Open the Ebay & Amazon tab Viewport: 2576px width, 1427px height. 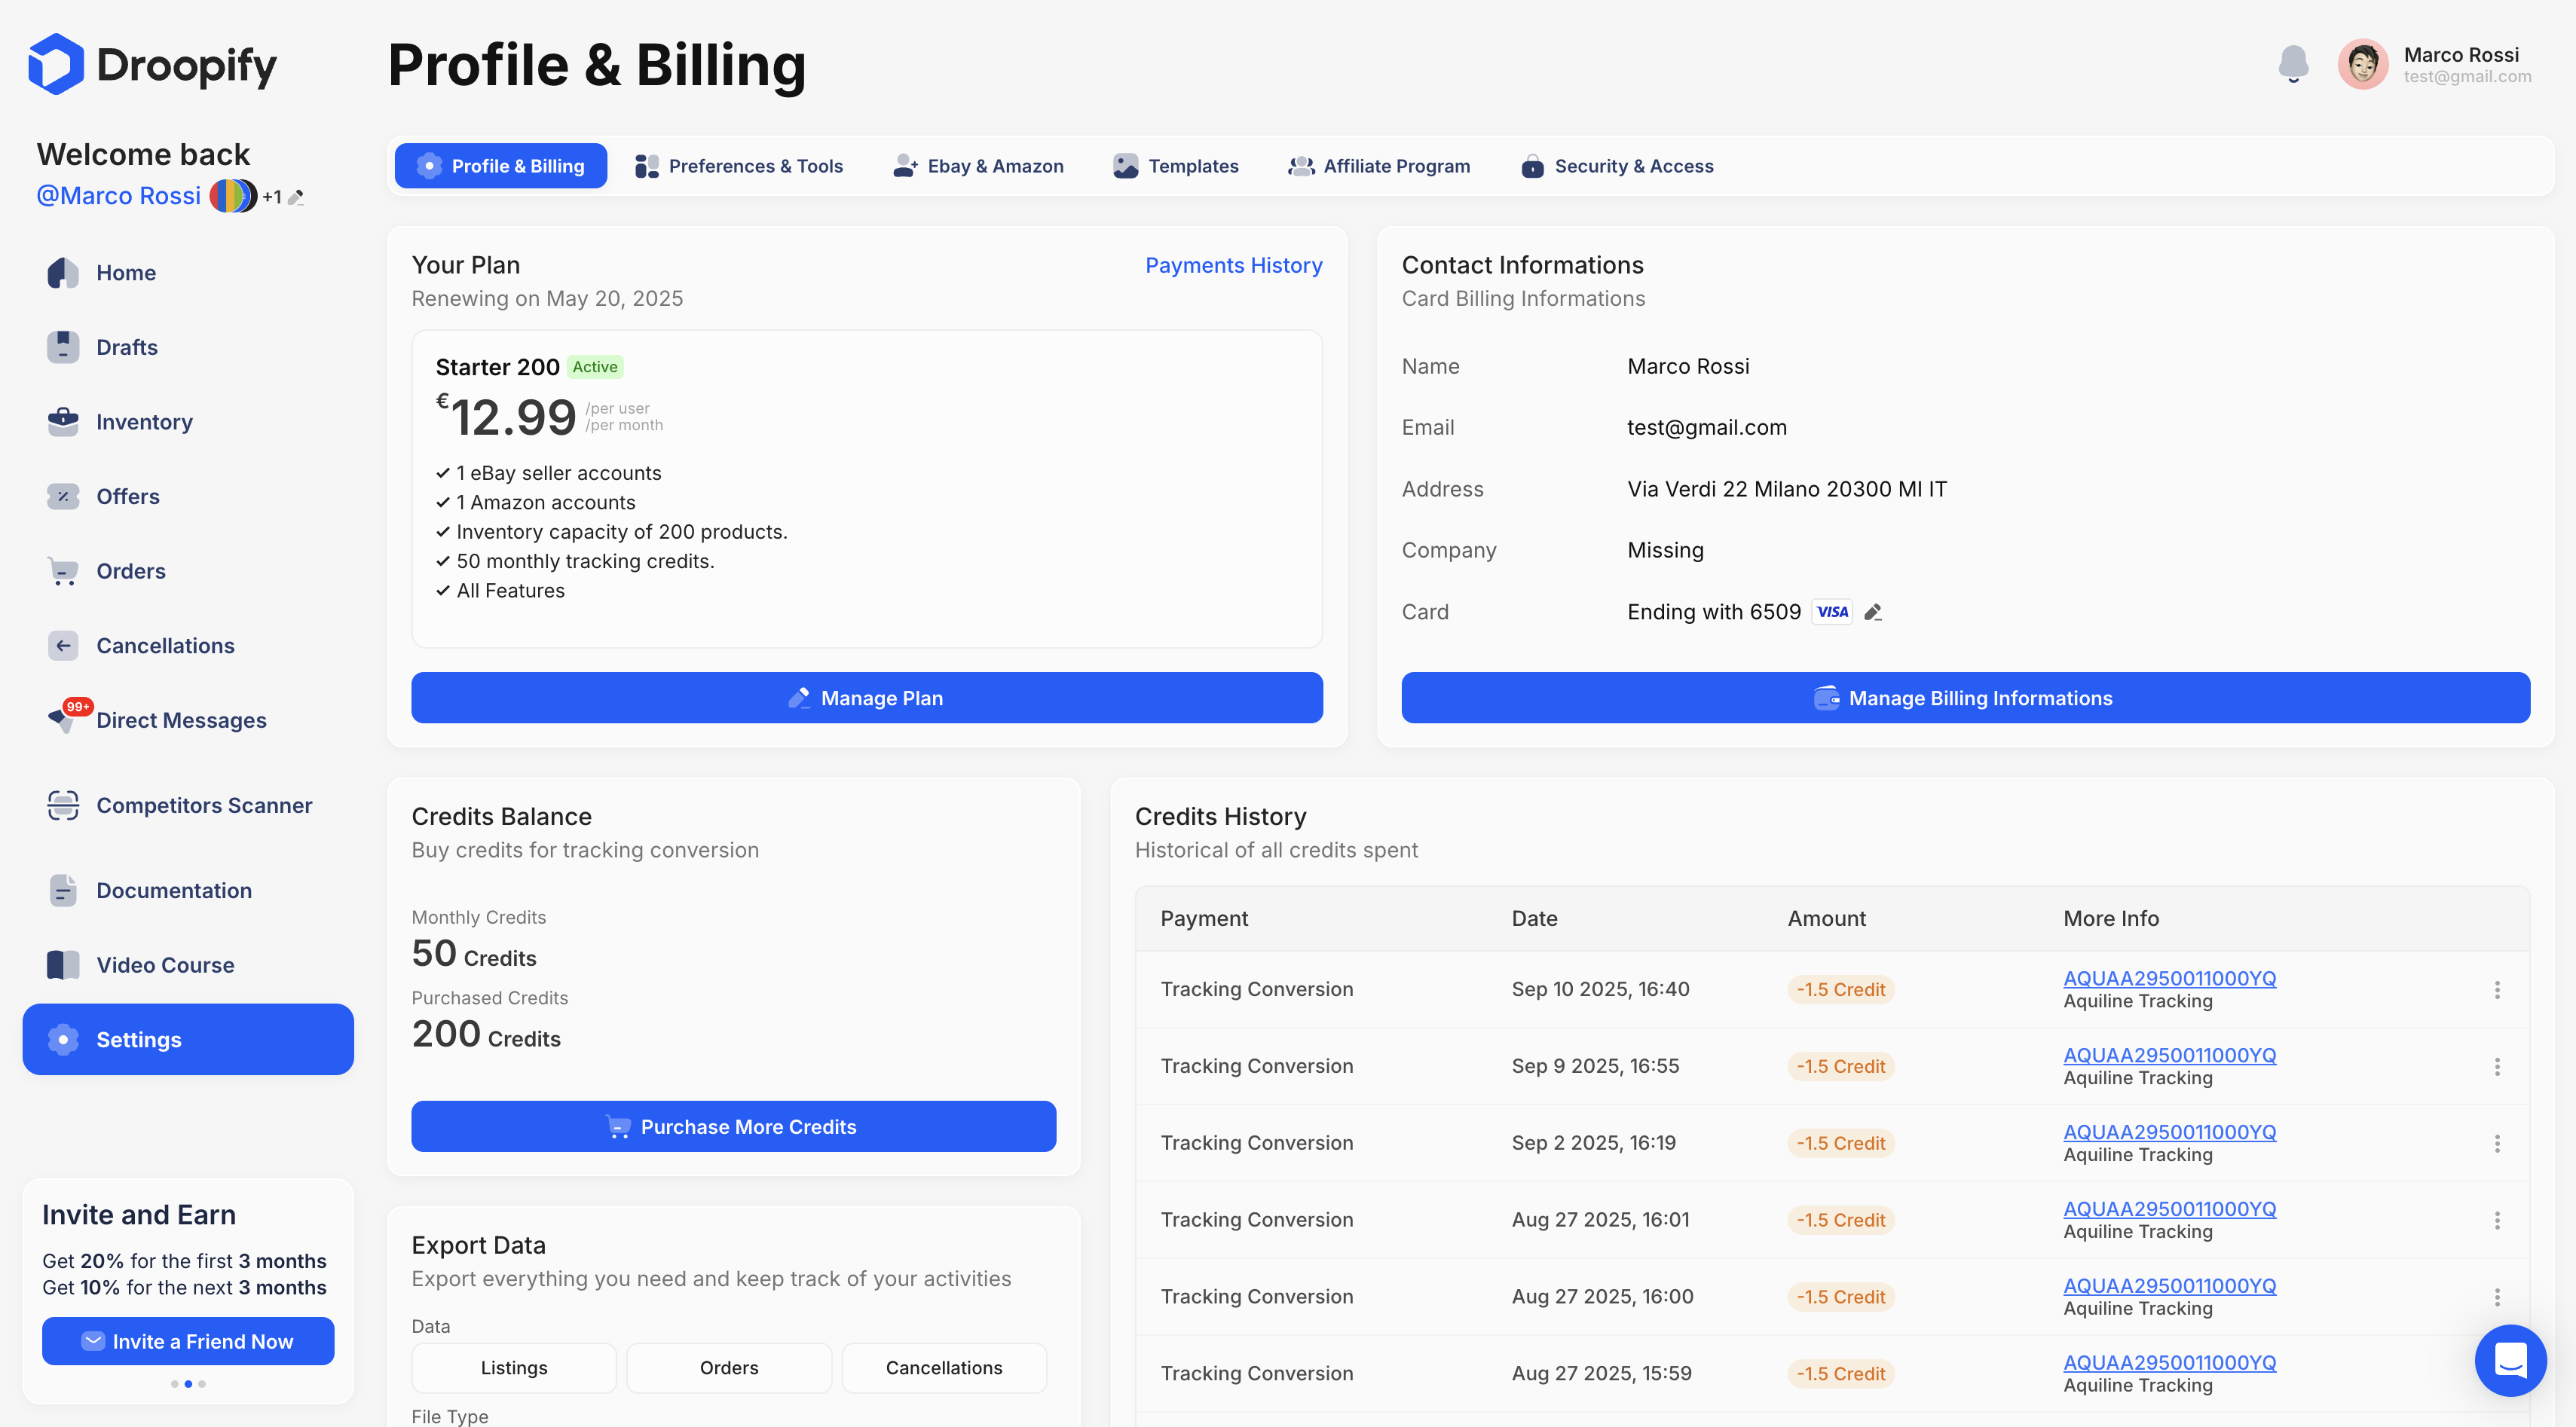[x=978, y=165]
